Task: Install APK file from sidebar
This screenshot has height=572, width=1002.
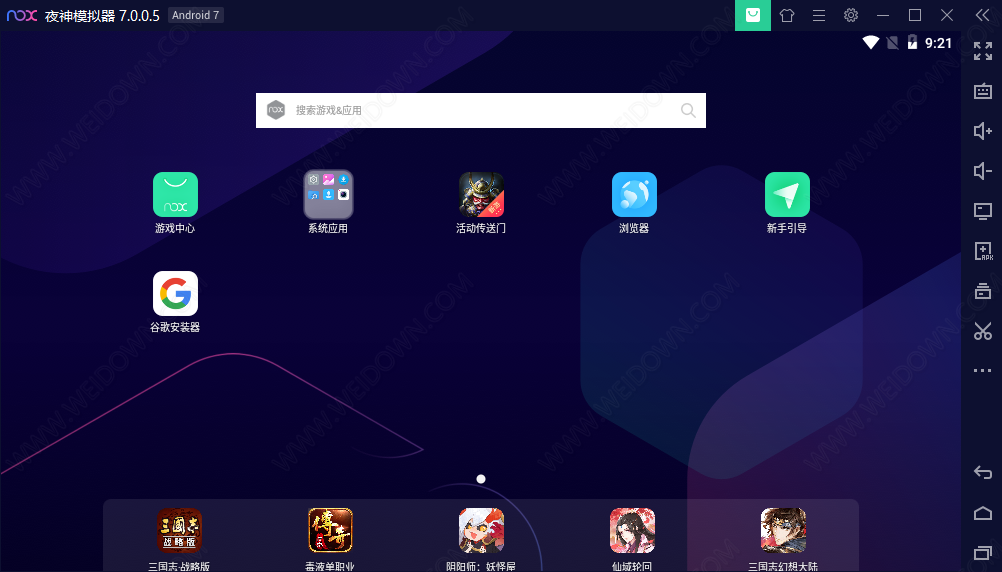Action: [983, 251]
